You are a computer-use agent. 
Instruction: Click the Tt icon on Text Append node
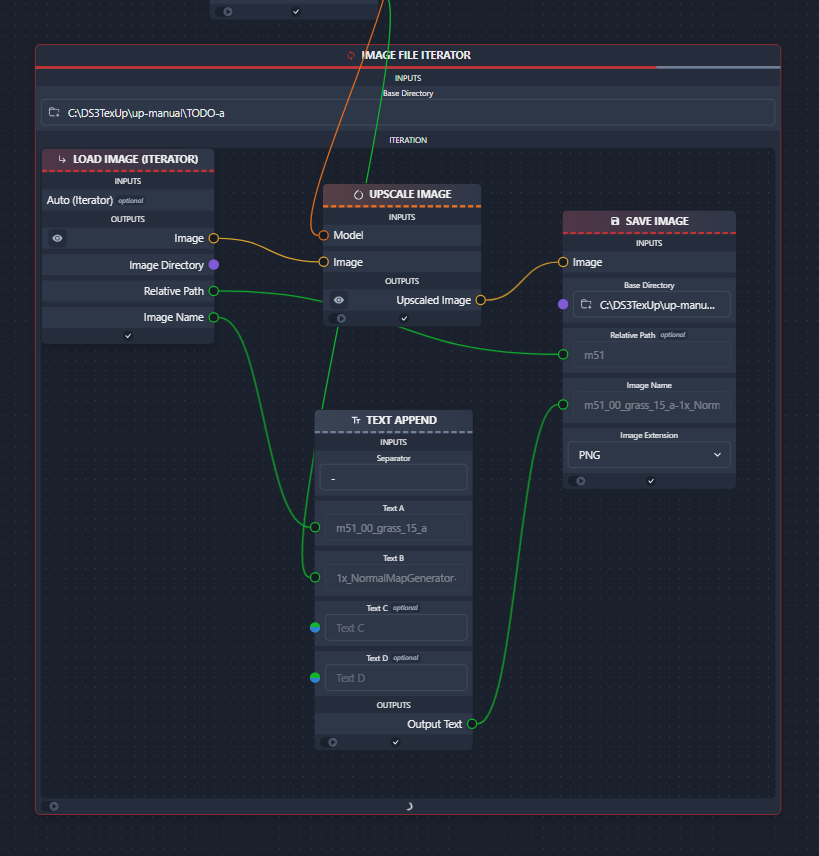[x=356, y=420]
